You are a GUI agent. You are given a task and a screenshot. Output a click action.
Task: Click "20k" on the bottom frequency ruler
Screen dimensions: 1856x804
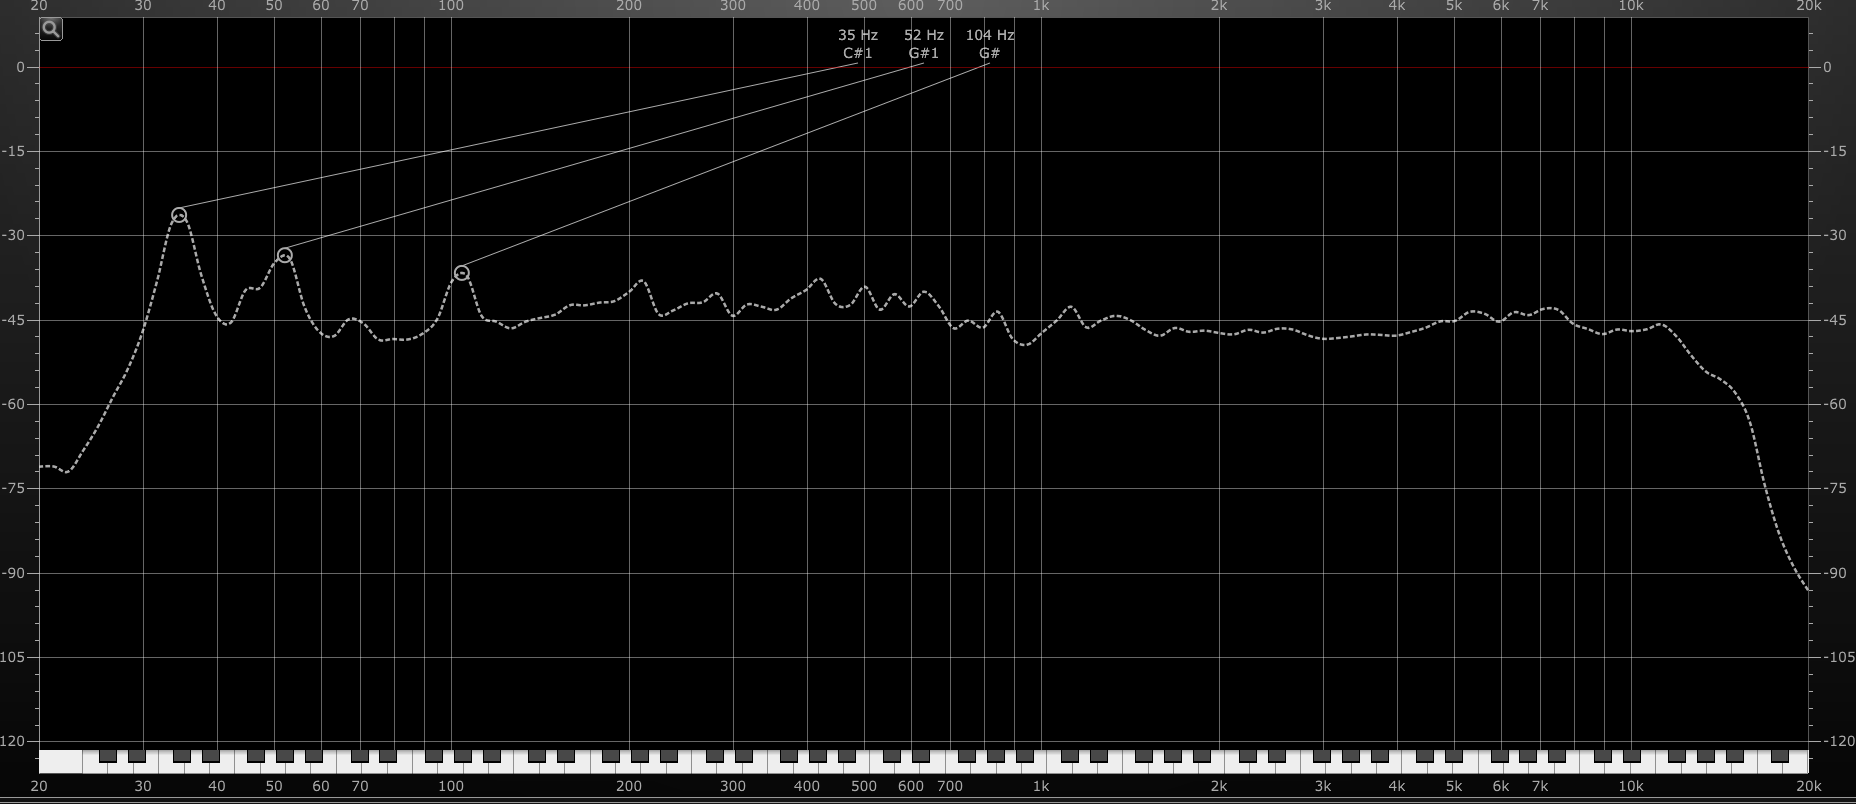(x=1808, y=786)
